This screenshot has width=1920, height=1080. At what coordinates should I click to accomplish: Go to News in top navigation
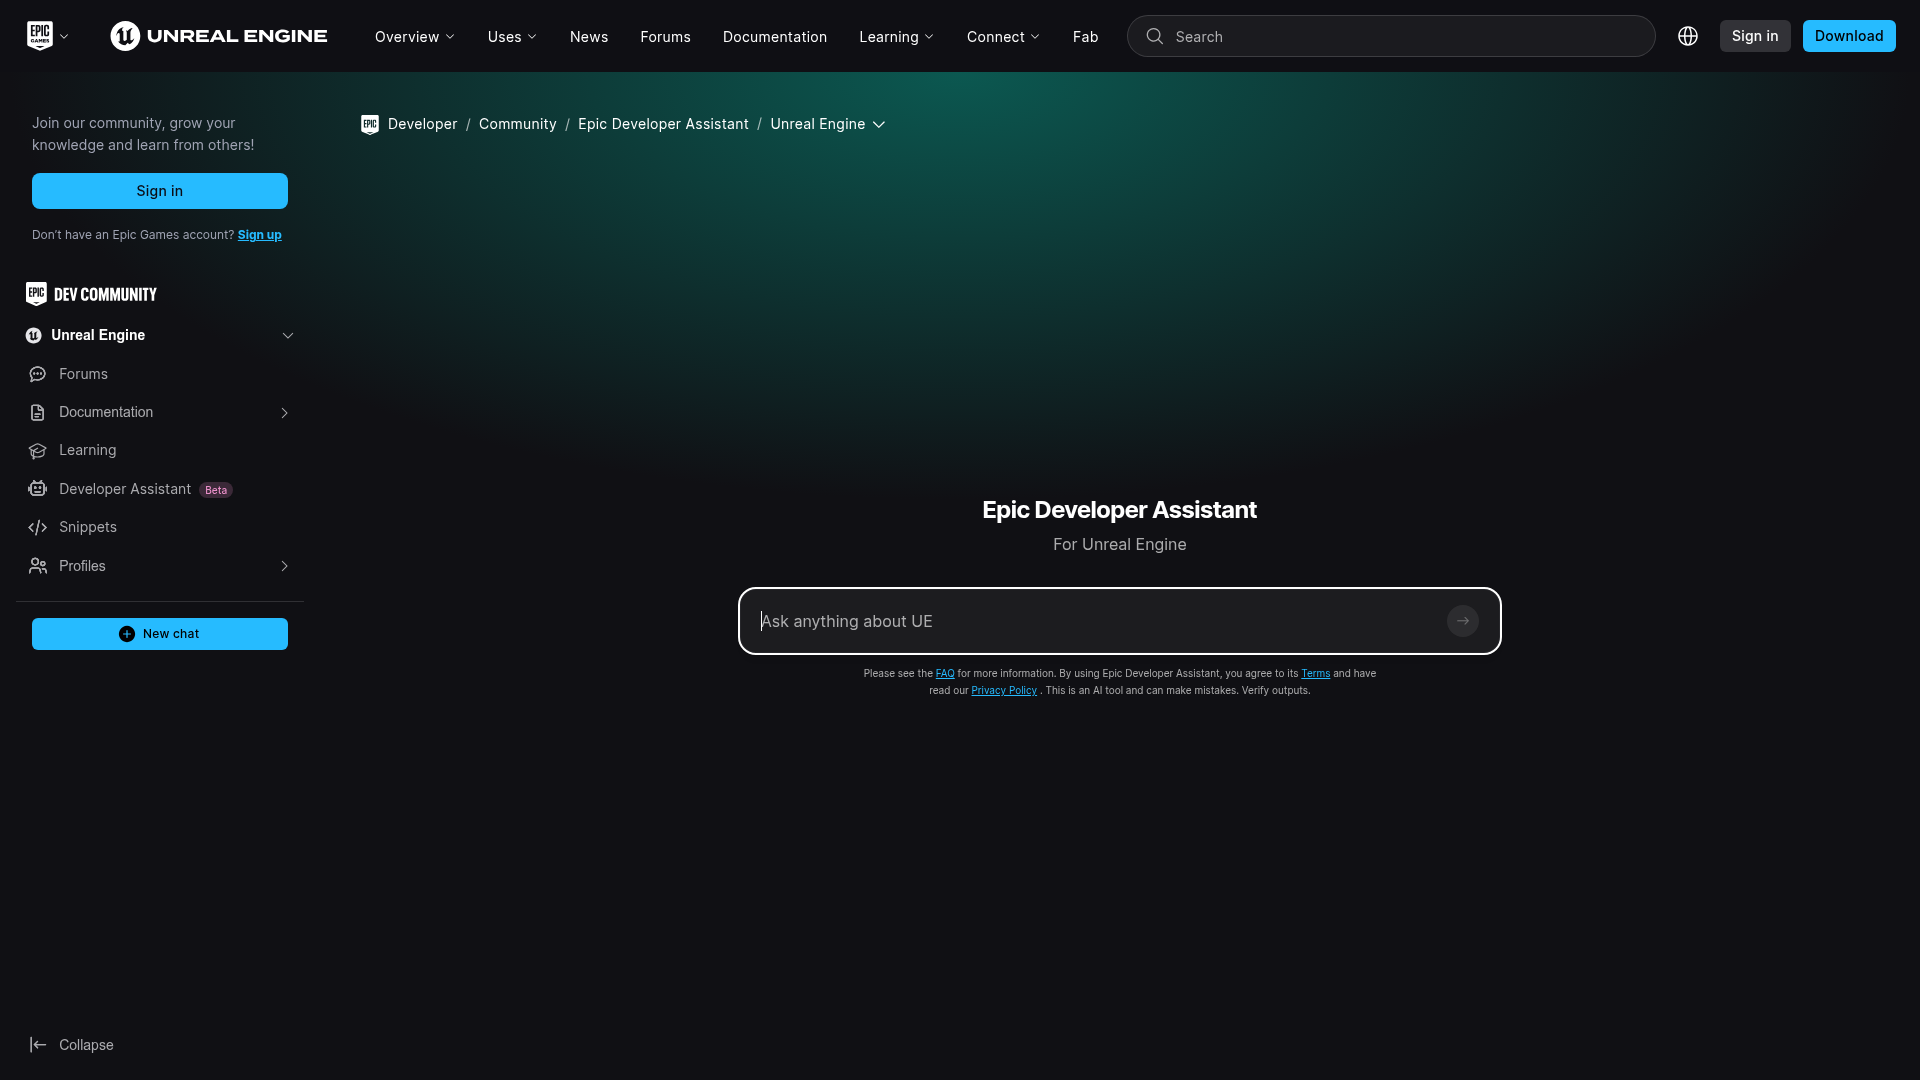click(589, 37)
